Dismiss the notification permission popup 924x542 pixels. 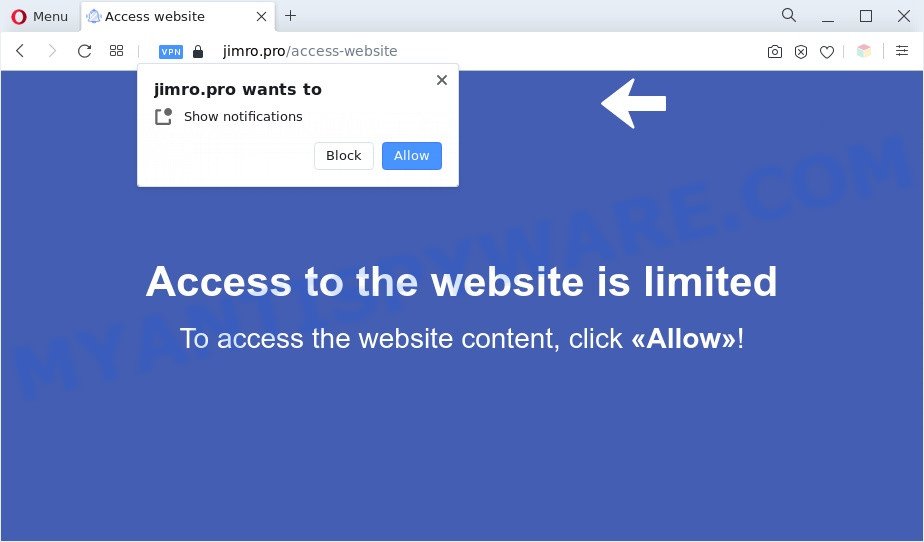click(x=441, y=80)
